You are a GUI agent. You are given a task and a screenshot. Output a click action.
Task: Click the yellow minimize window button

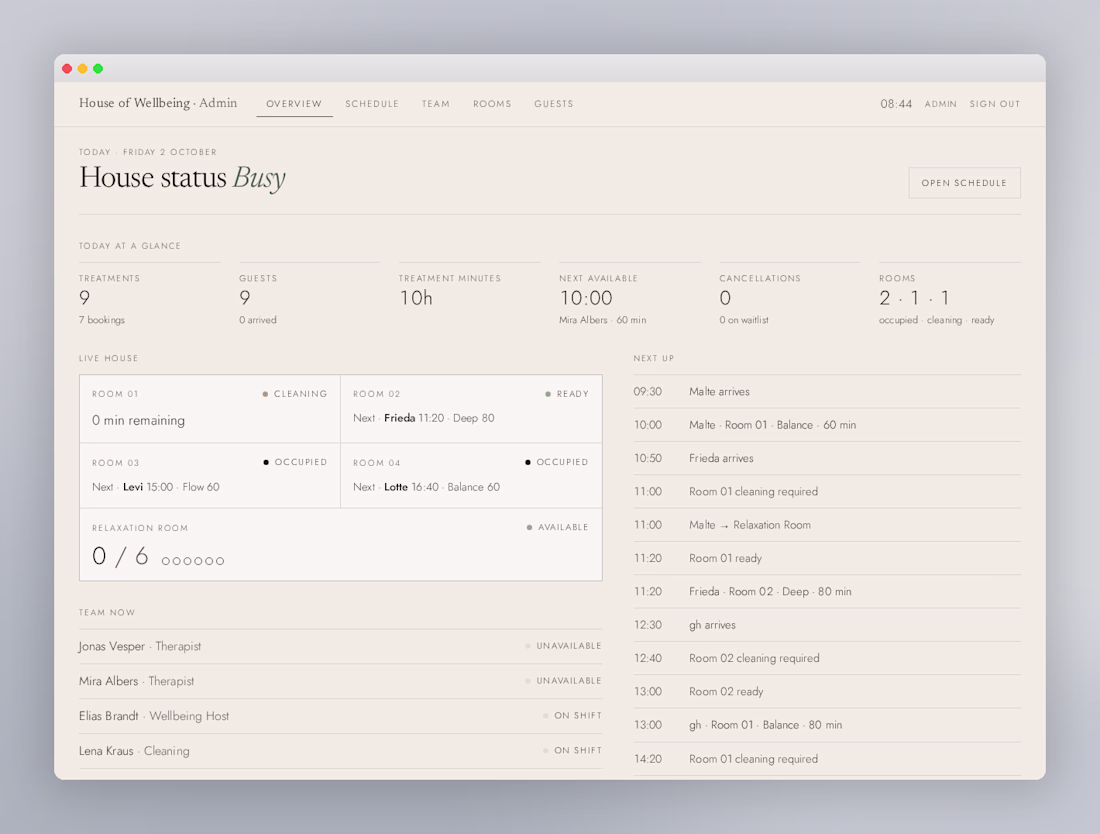click(83, 69)
